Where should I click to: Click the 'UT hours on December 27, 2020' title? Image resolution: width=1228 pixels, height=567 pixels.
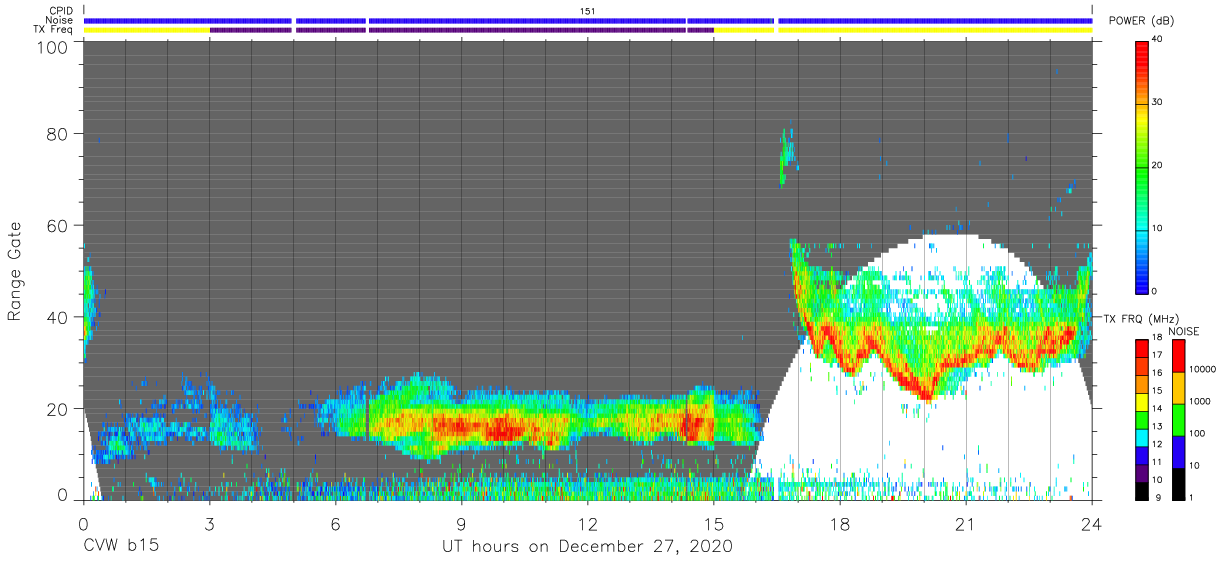[x=588, y=547]
